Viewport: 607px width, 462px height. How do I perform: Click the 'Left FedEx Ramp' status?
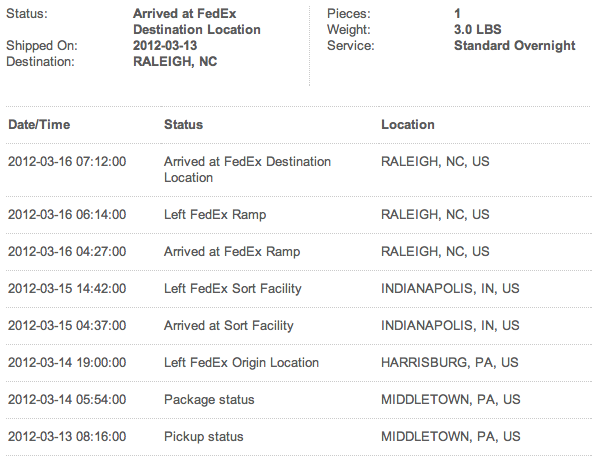[x=215, y=215]
